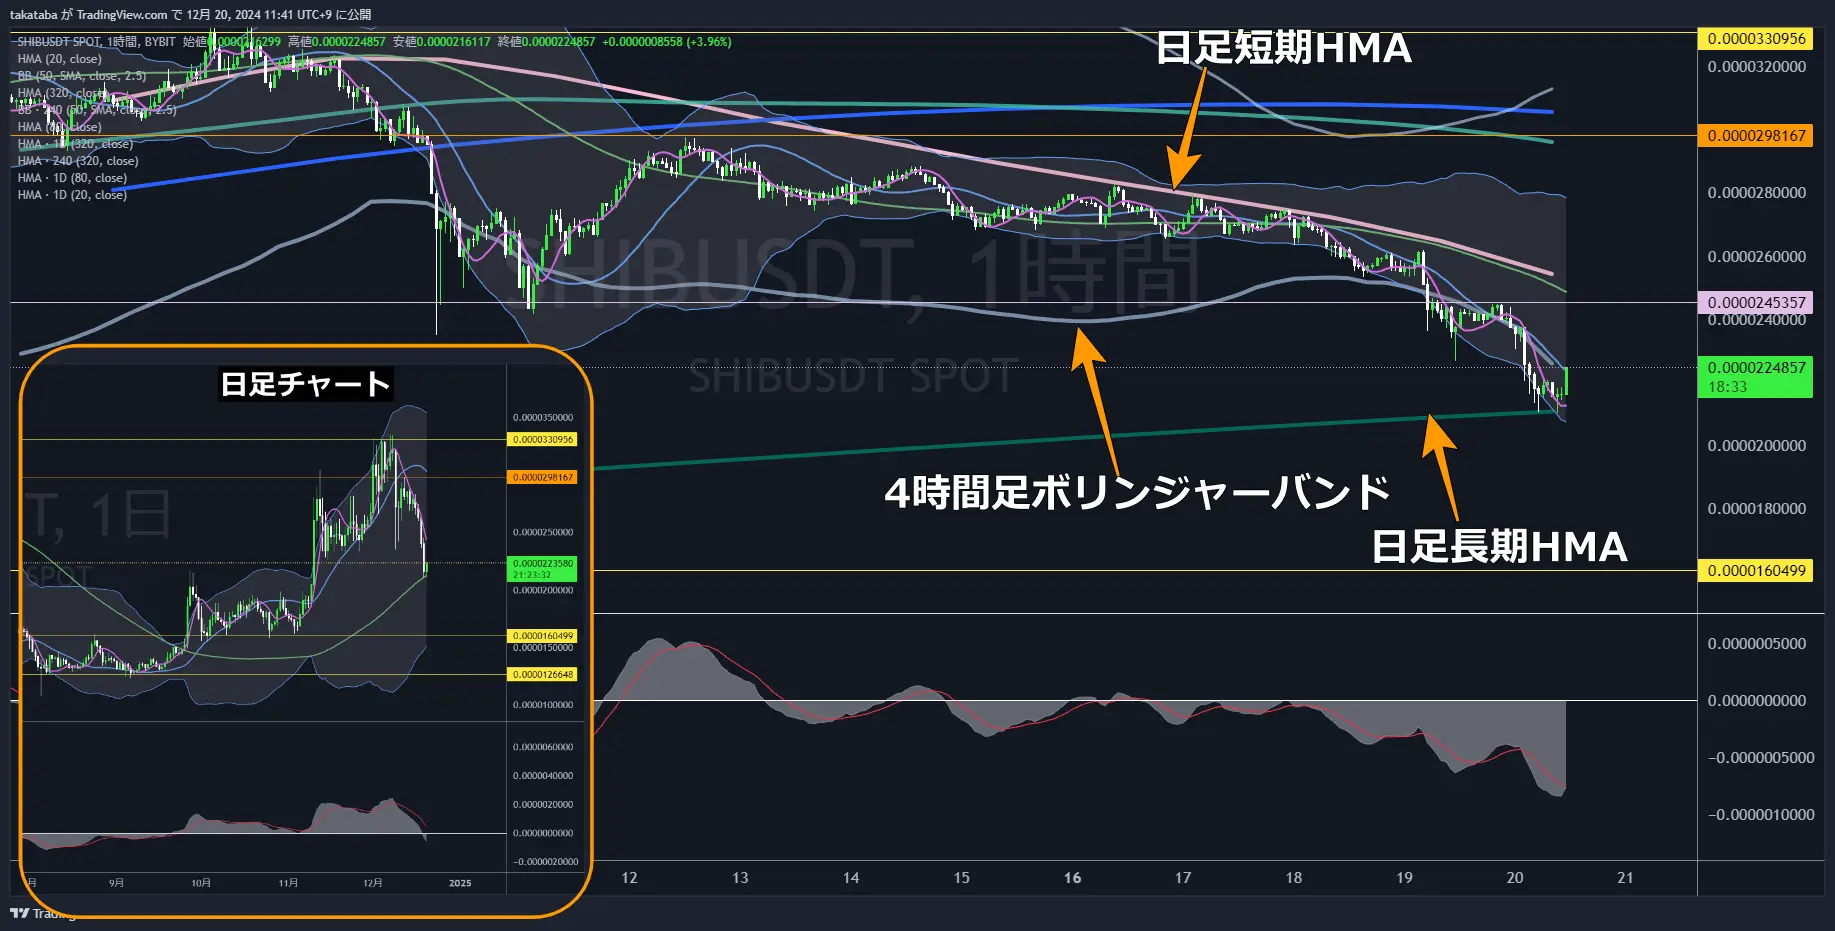This screenshot has height=931, width=1835.
Task: Click the −0.0000005000 oscillator axis value
Action: 1760,758
